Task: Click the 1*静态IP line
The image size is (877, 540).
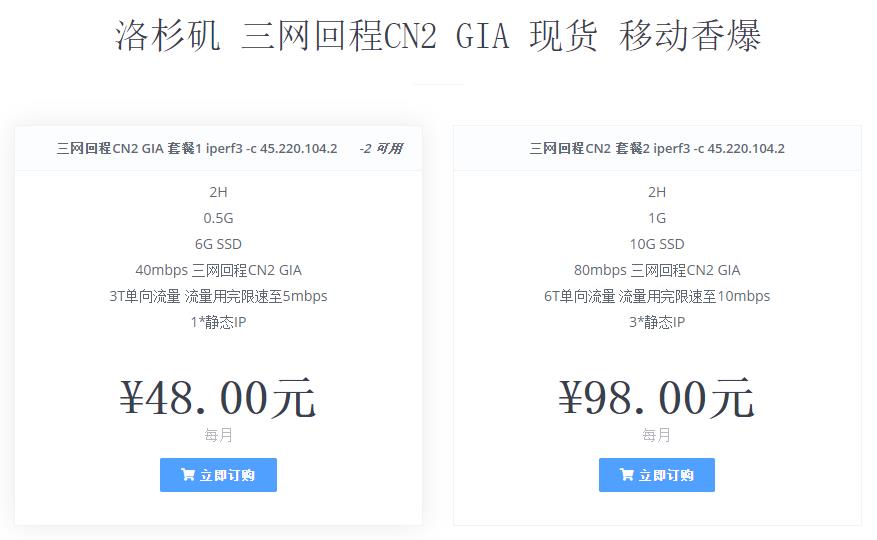Action: tap(218, 322)
